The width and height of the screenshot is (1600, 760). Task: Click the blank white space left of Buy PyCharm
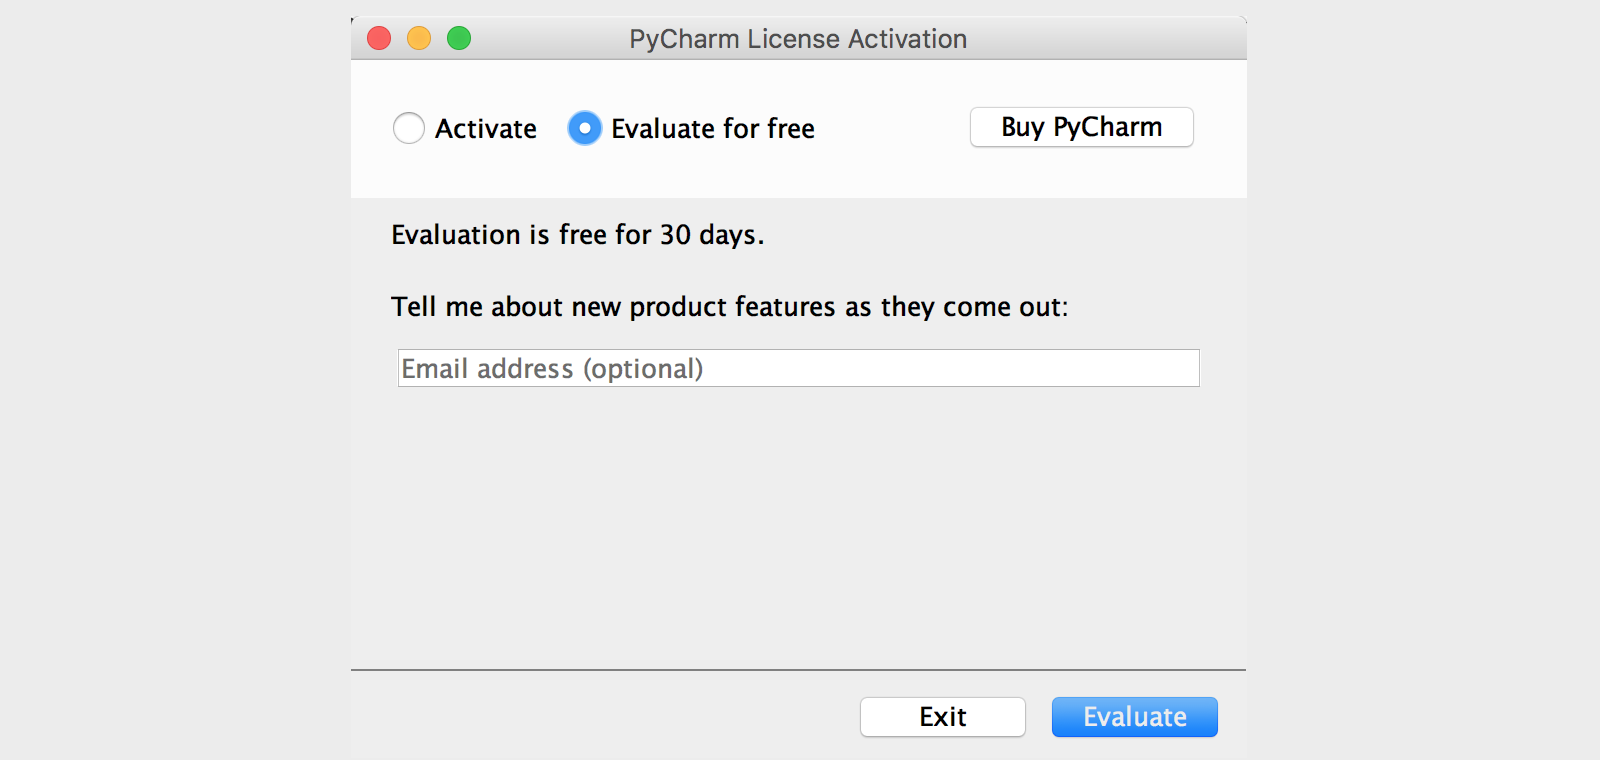[892, 128]
